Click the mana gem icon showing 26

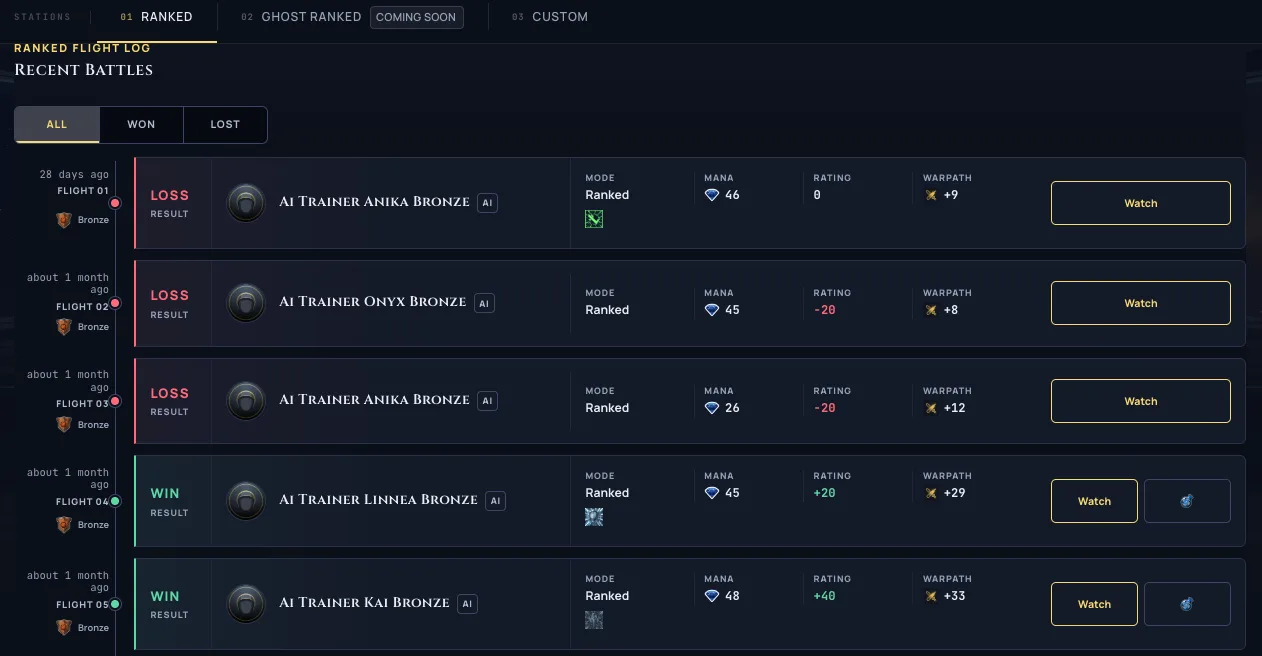point(712,408)
